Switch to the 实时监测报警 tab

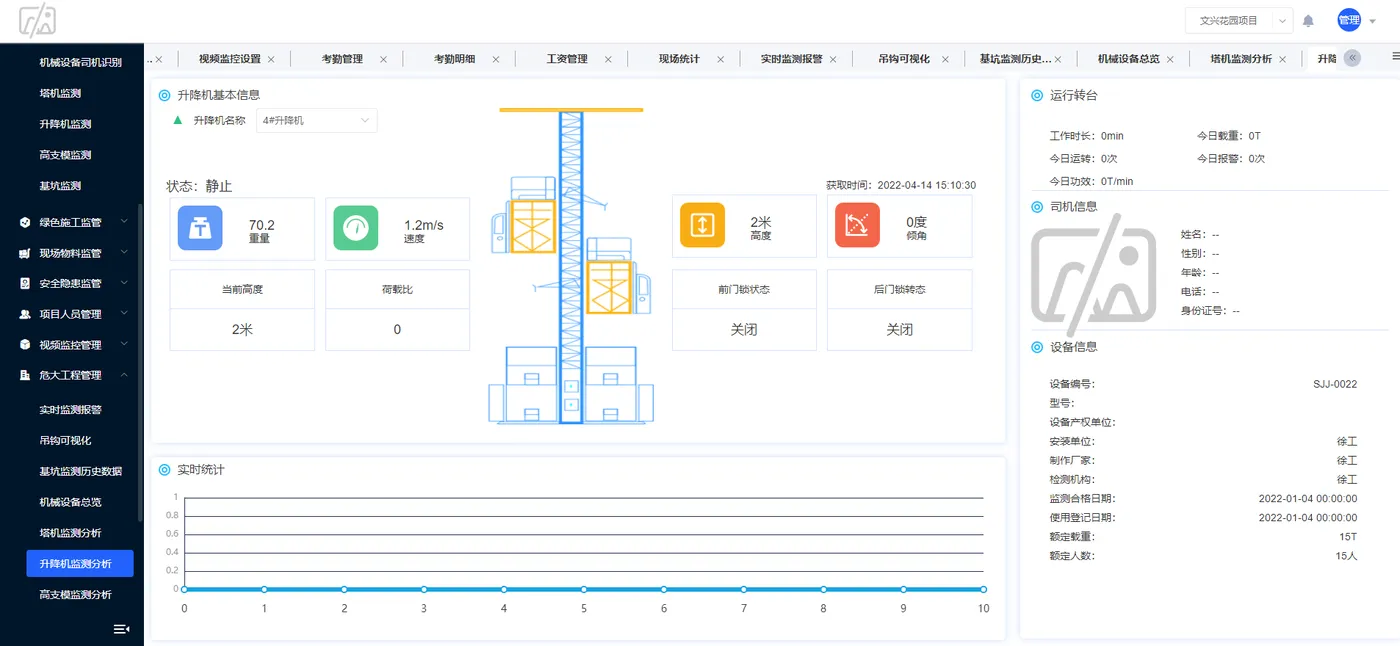(x=791, y=59)
